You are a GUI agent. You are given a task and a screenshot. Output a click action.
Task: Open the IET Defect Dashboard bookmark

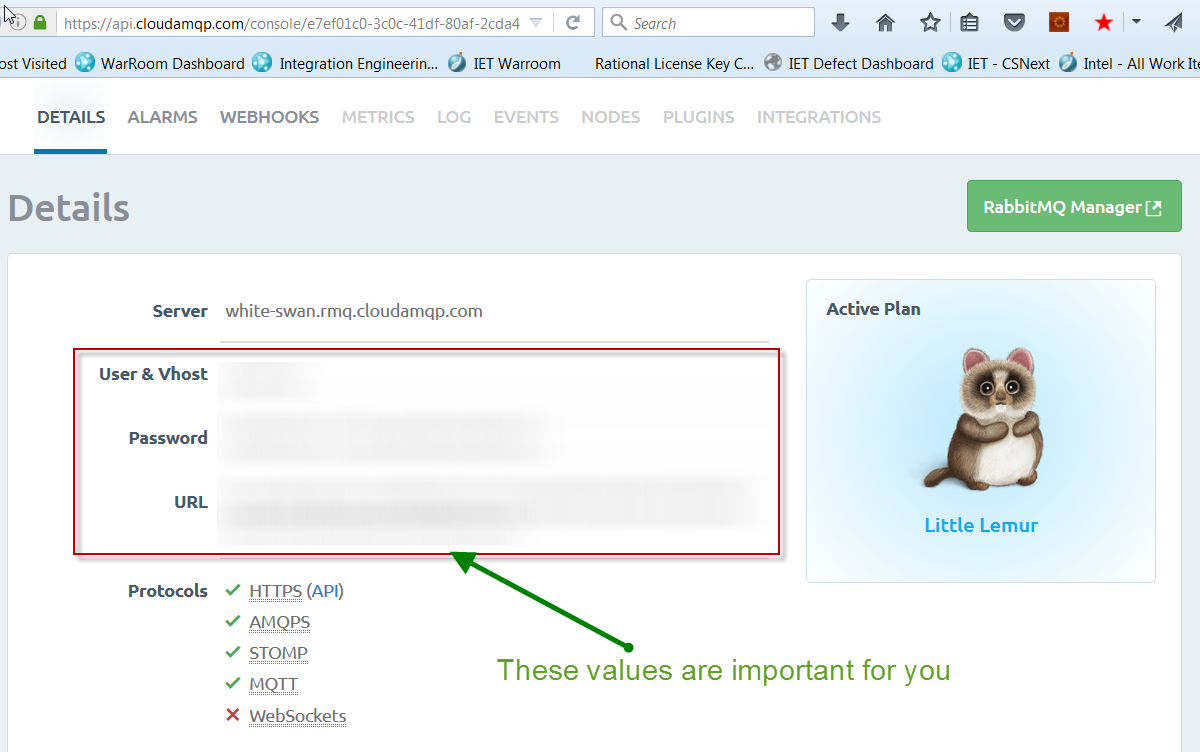click(x=848, y=63)
